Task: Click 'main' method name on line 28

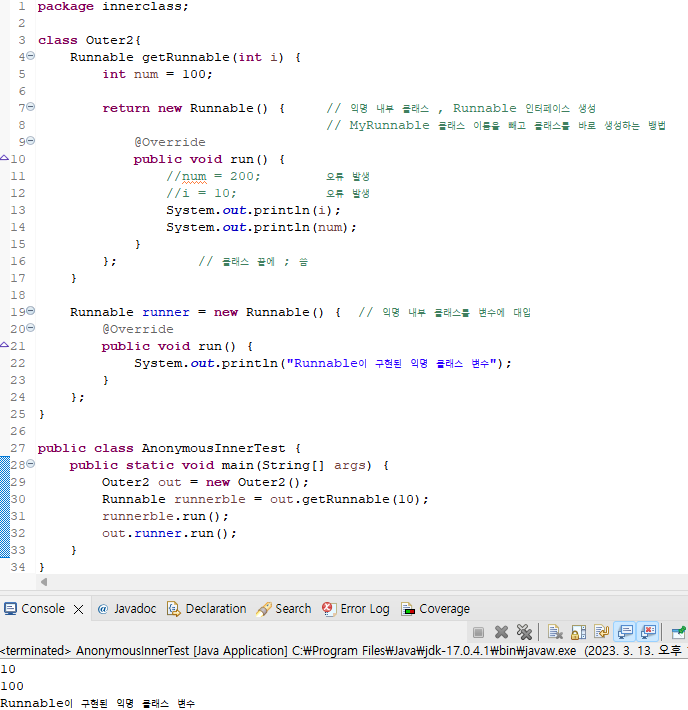Action: 237,465
